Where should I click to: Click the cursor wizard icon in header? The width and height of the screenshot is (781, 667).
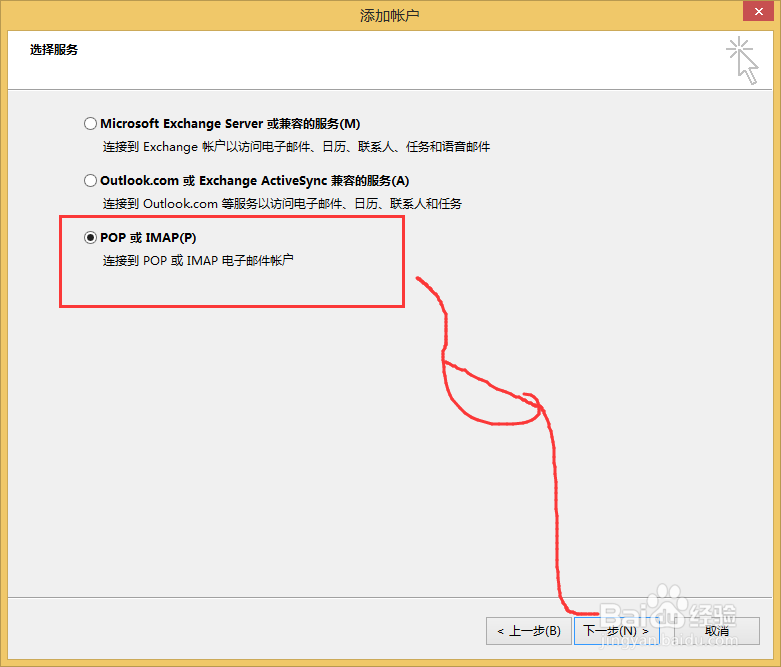point(742,61)
